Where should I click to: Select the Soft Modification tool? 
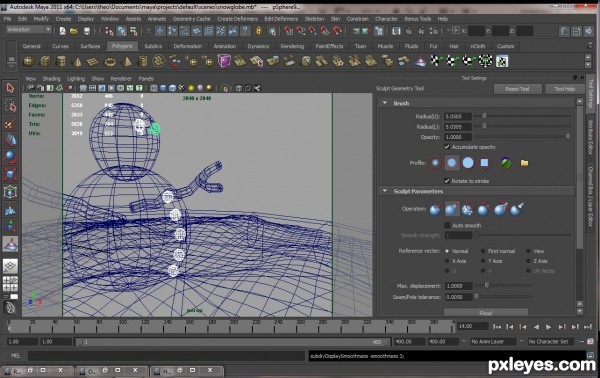pos(10,210)
